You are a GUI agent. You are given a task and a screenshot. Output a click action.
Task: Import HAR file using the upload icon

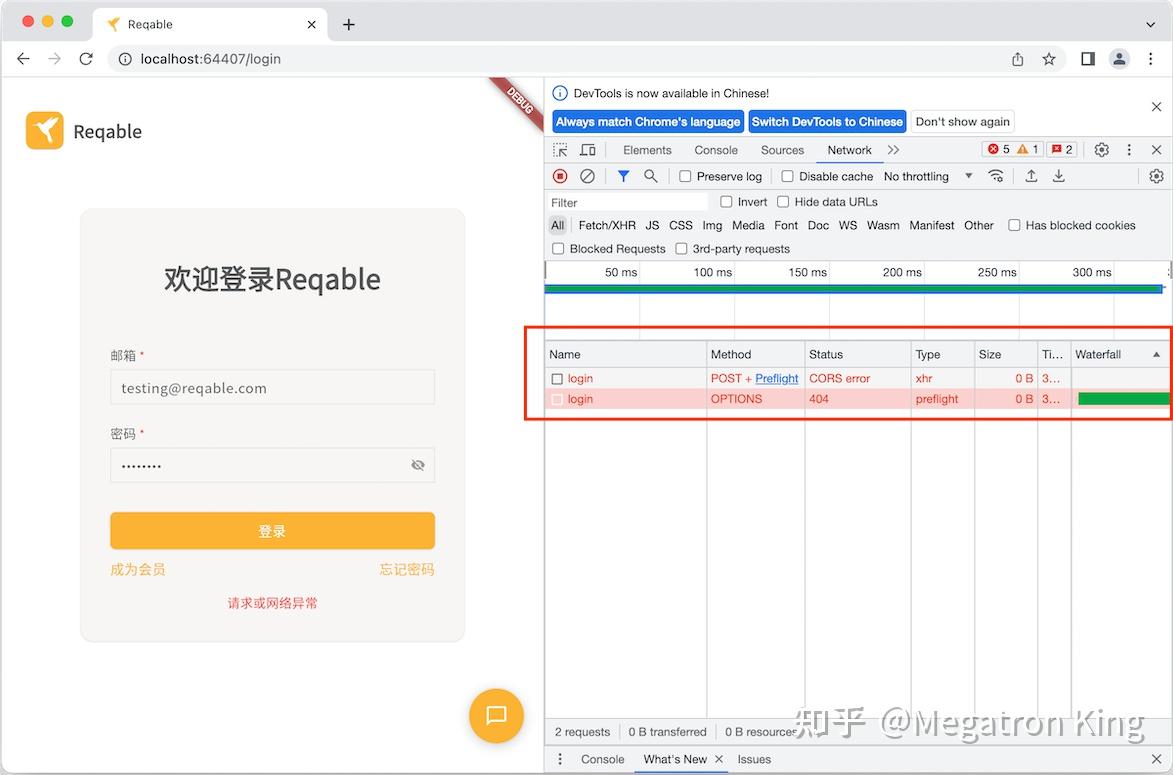click(1031, 176)
